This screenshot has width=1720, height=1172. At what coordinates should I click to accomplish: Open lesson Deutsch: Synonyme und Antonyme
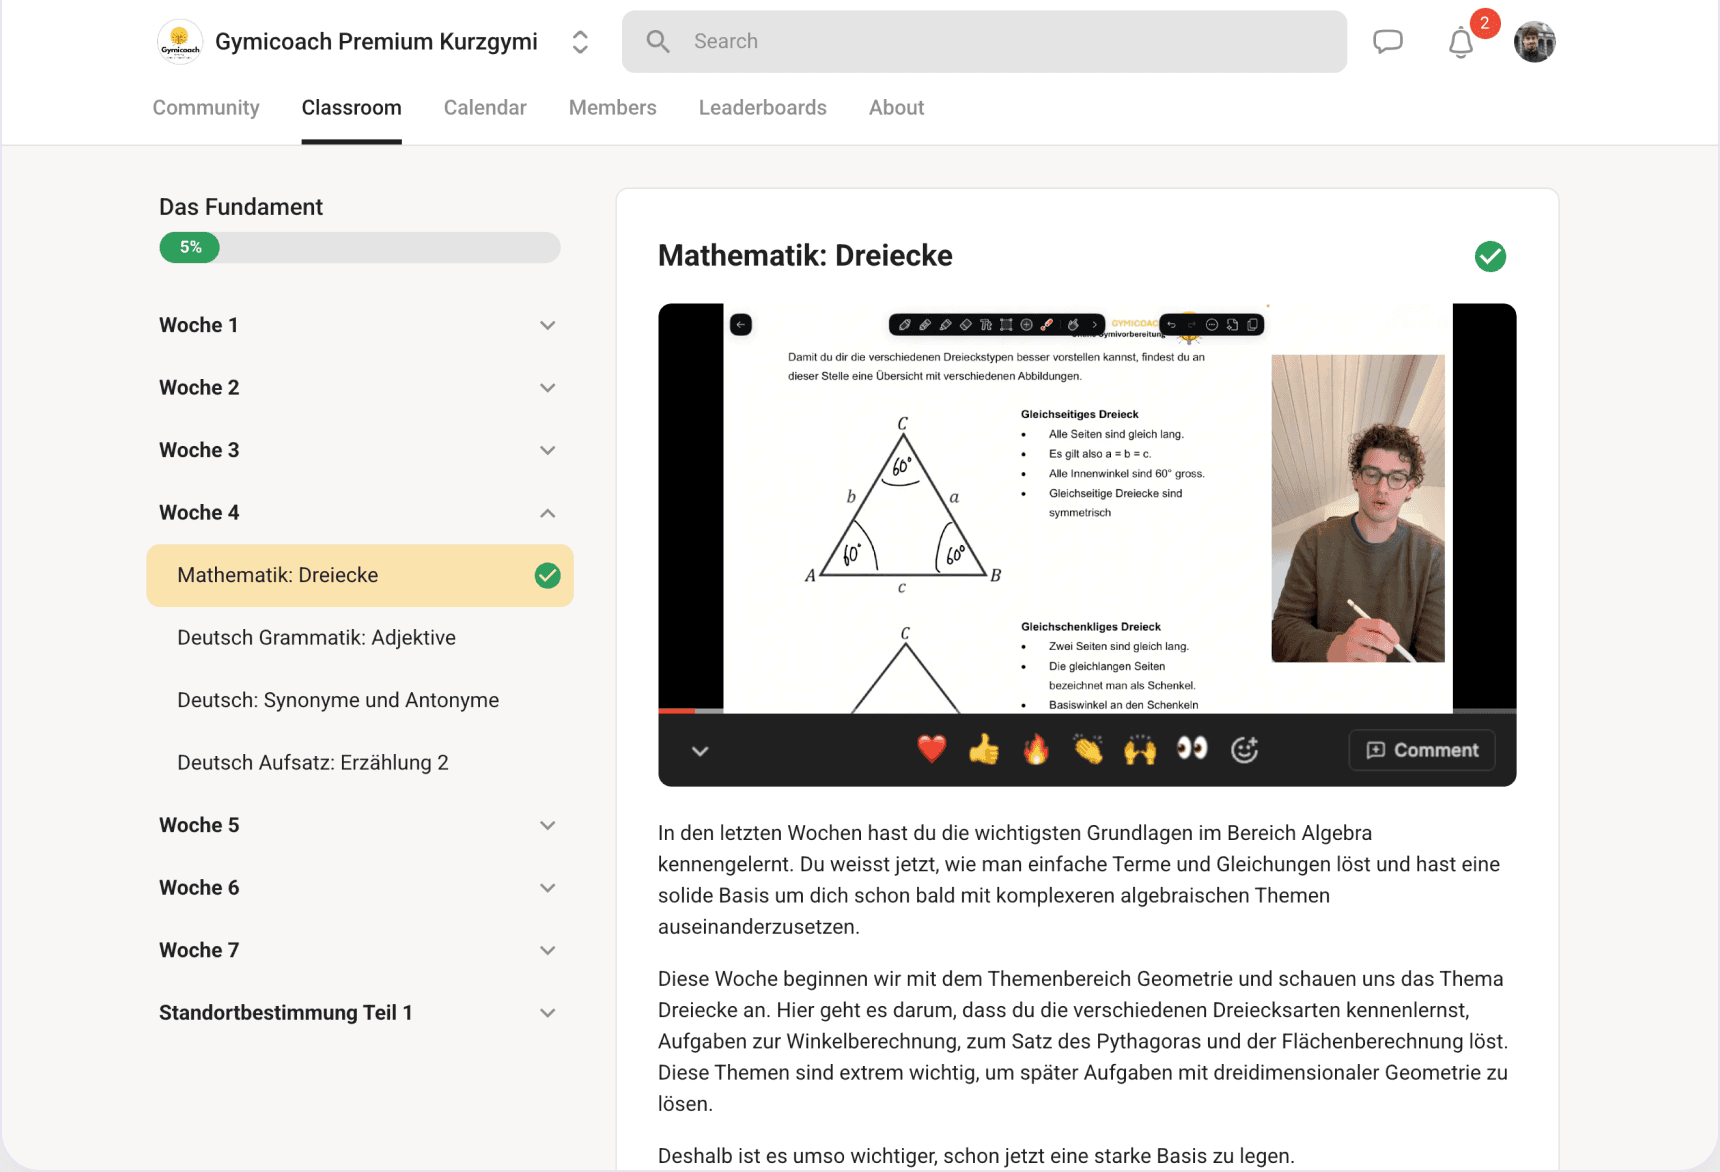(x=338, y=700)
